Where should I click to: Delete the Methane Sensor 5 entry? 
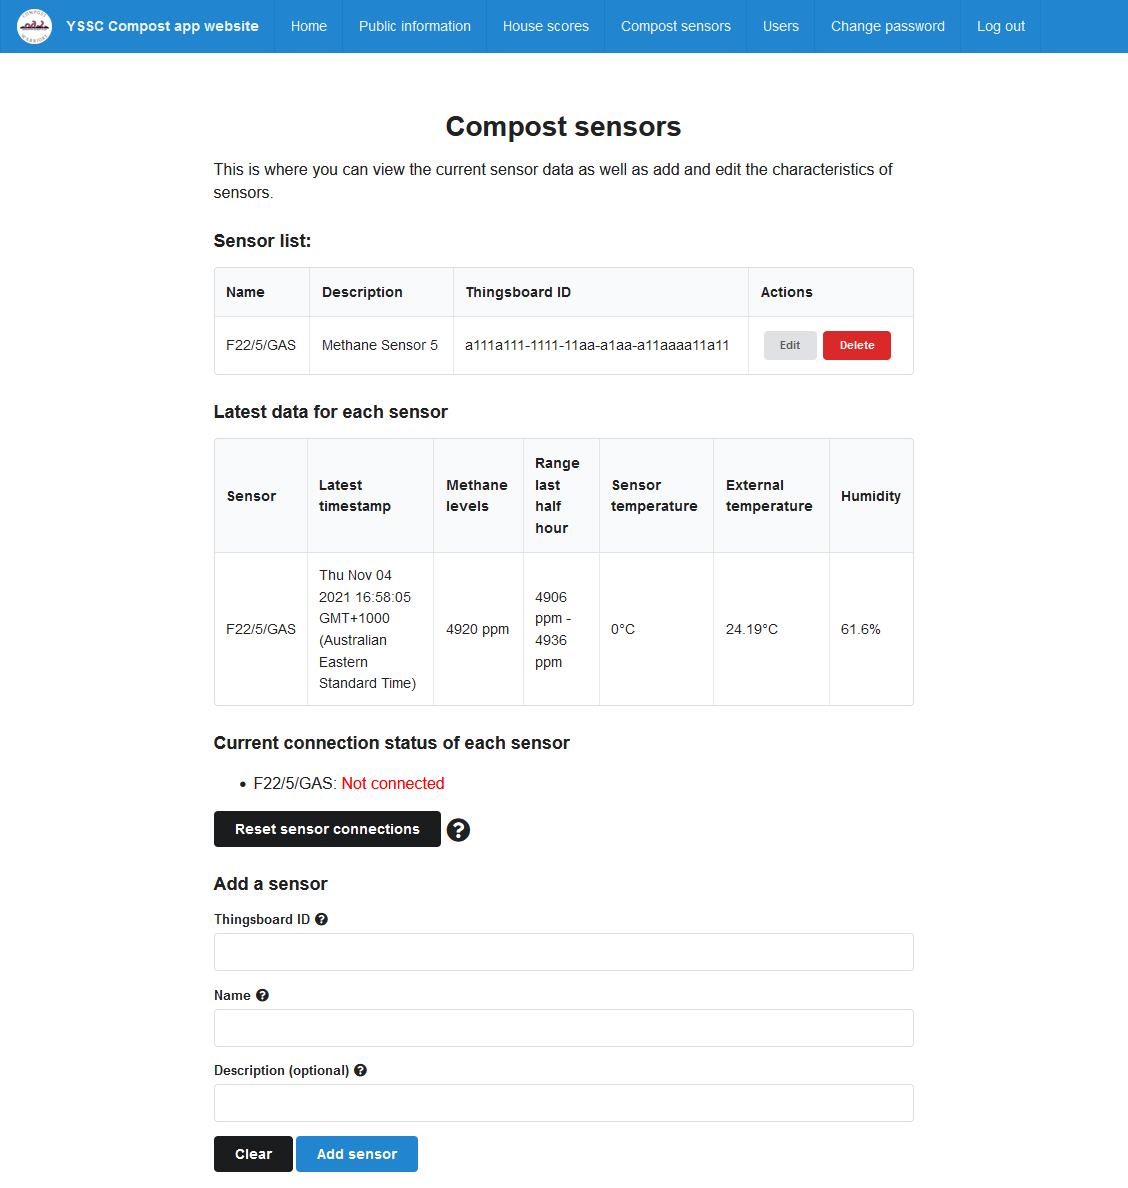pyautogui.click(x=856, y=345)
